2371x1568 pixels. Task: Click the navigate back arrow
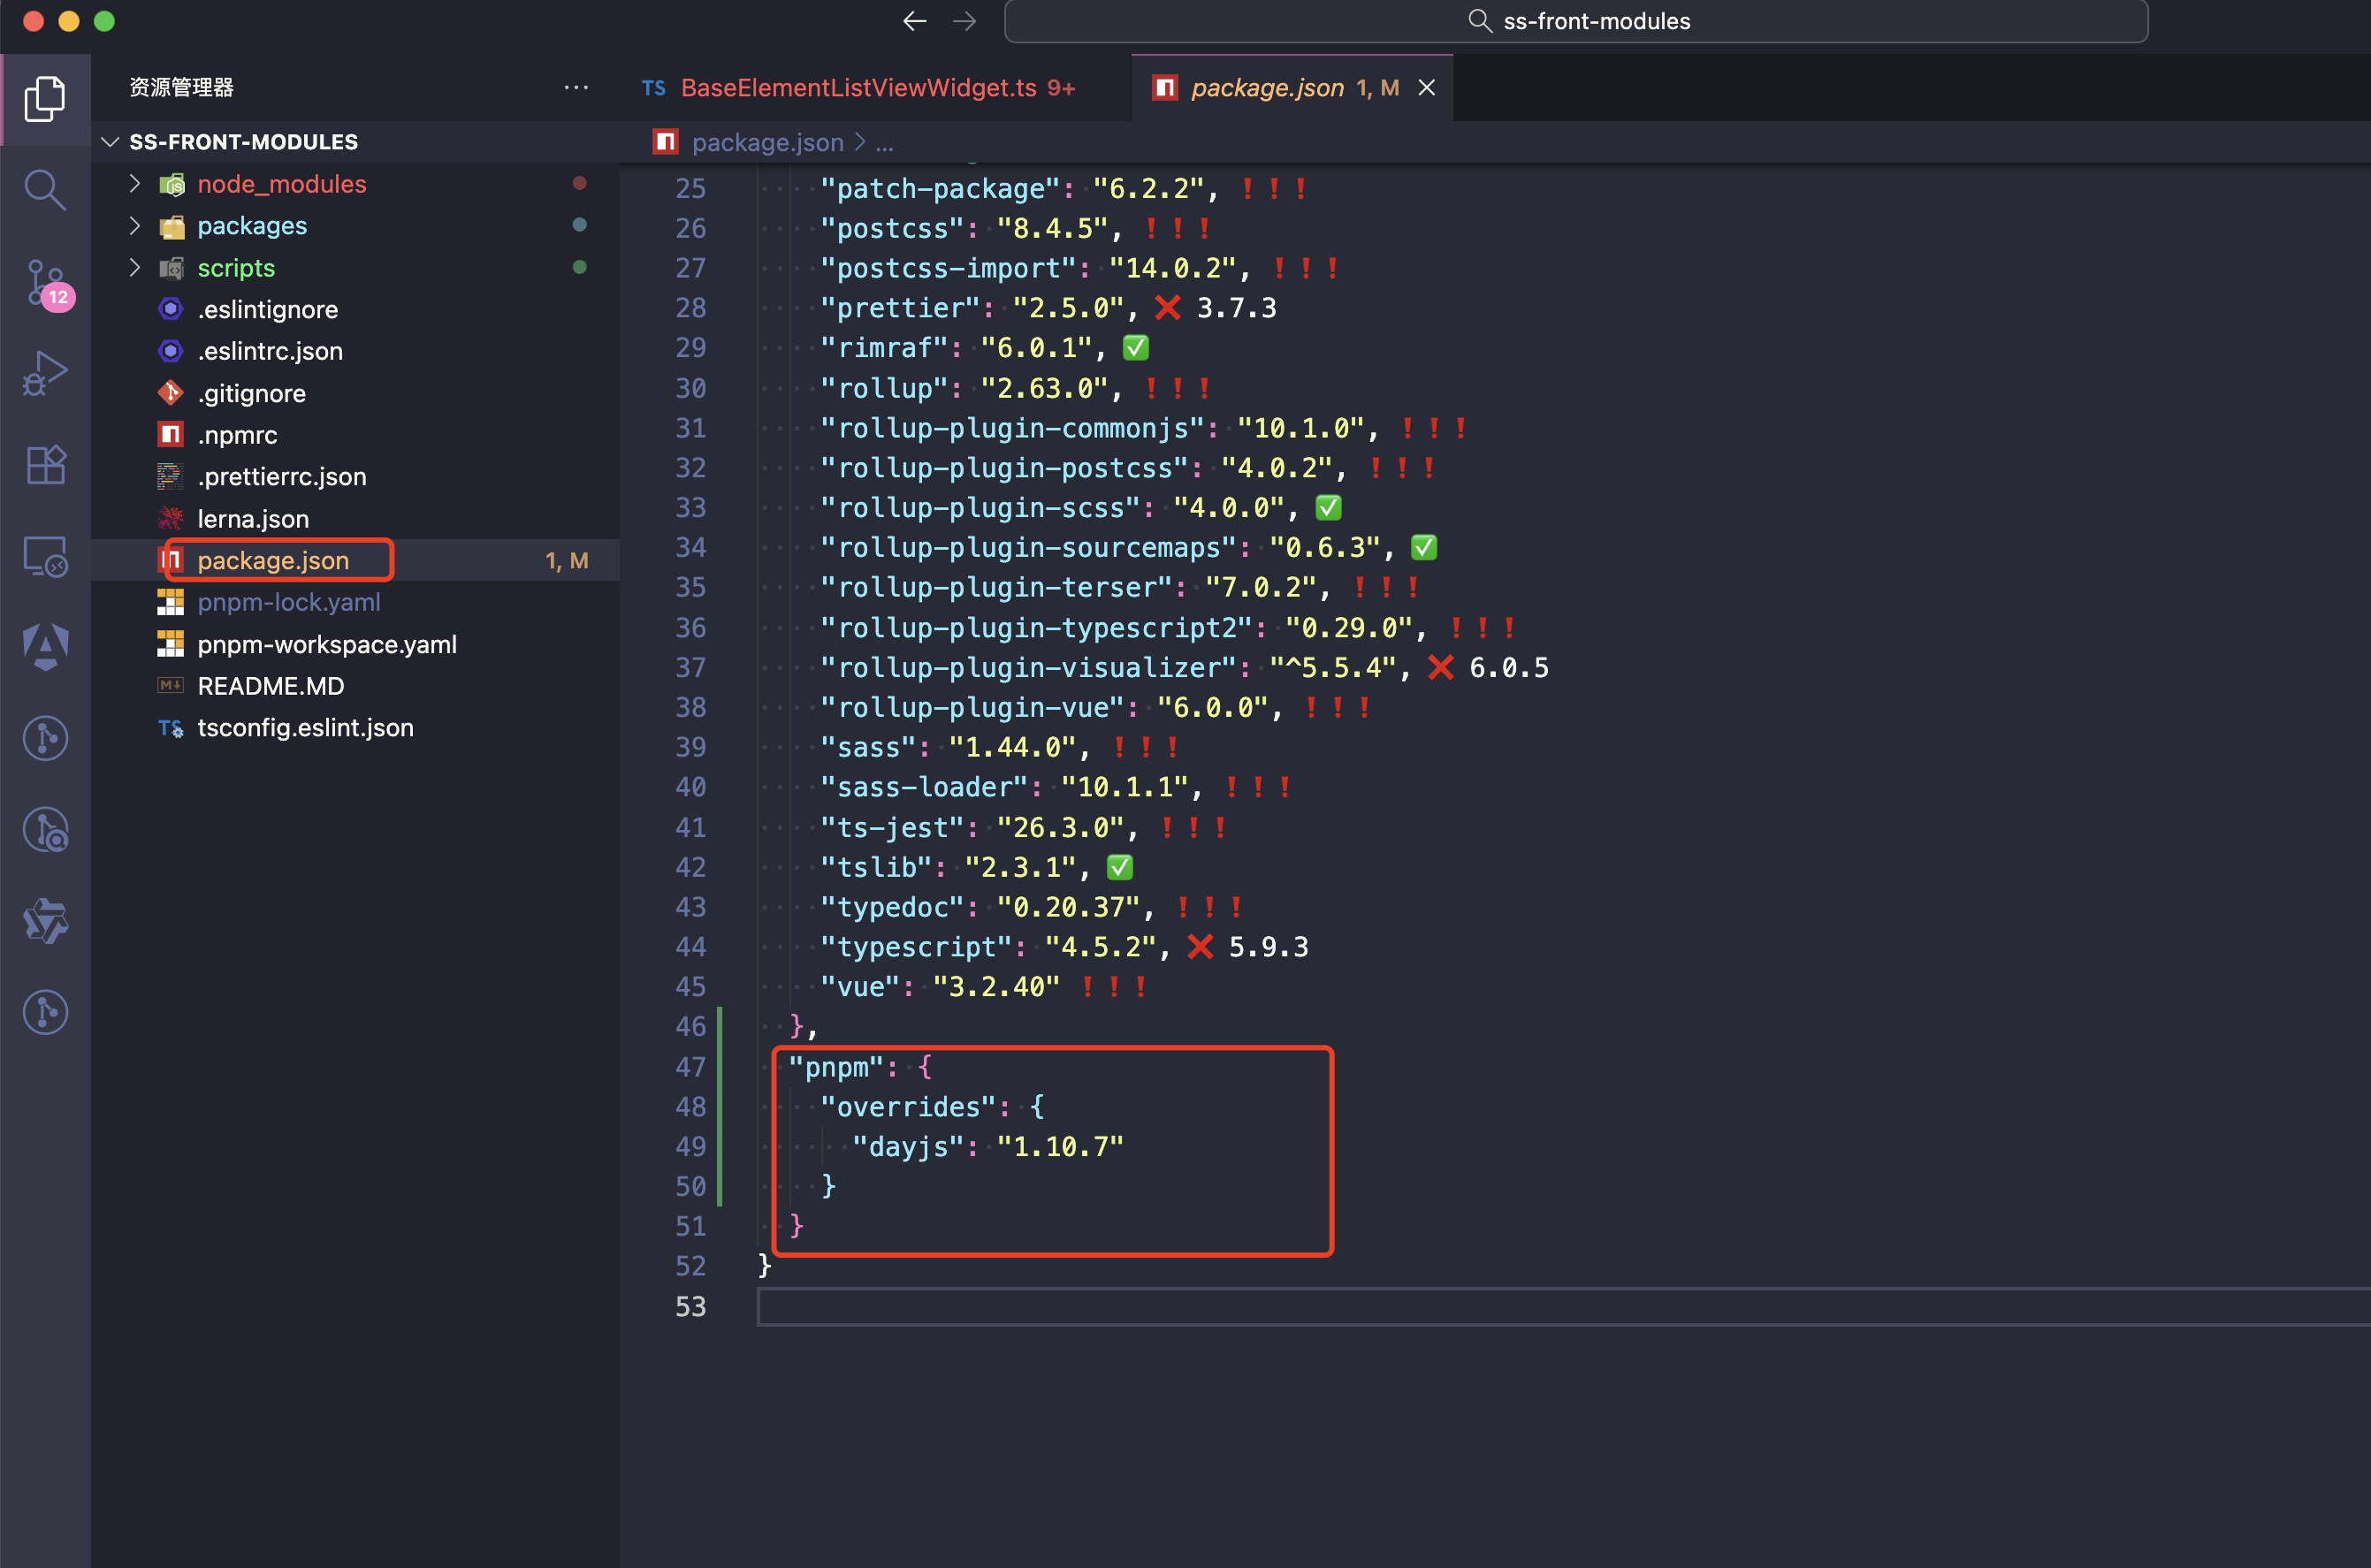[914, 21]
